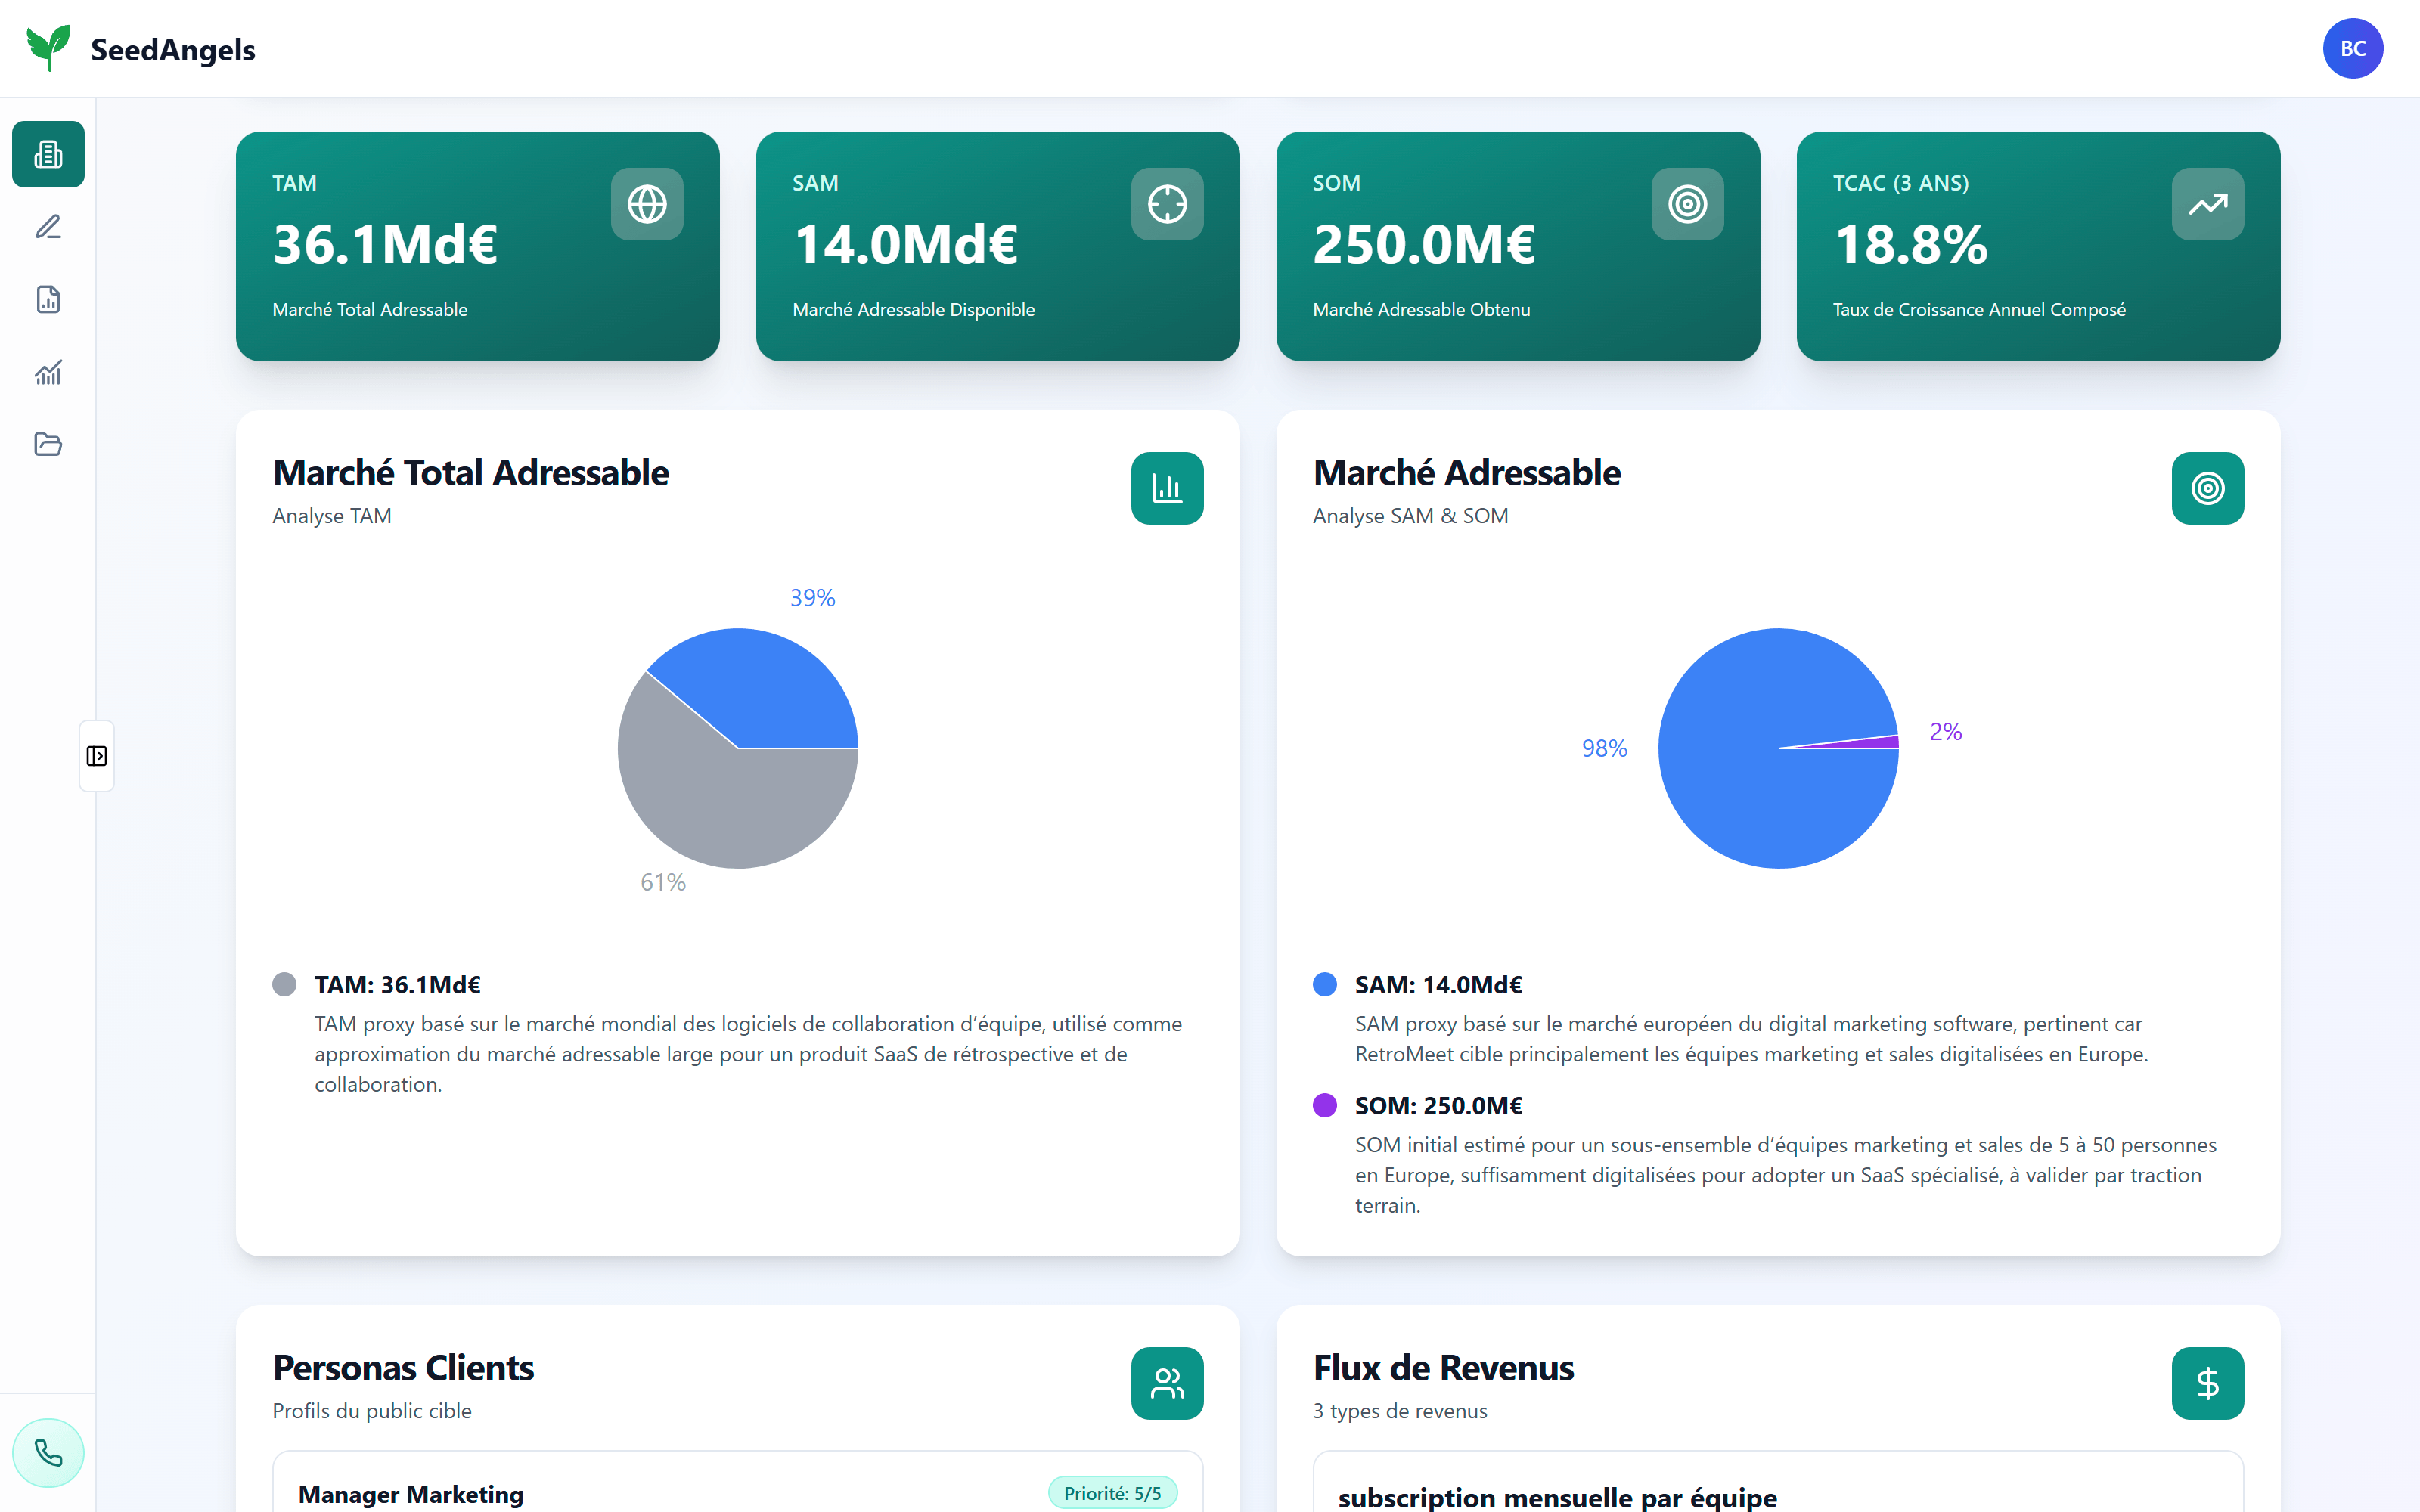Screen dimensions: 2420x1512
Task: Open the building dashboard sidebar icon
Action: point(48,154)
